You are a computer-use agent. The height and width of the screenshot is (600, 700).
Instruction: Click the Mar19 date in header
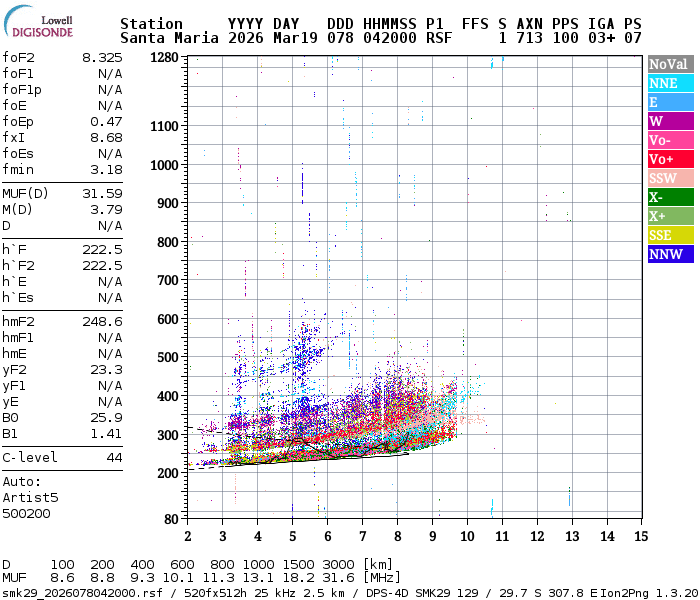pyautogui.click(x=295, y=38)
